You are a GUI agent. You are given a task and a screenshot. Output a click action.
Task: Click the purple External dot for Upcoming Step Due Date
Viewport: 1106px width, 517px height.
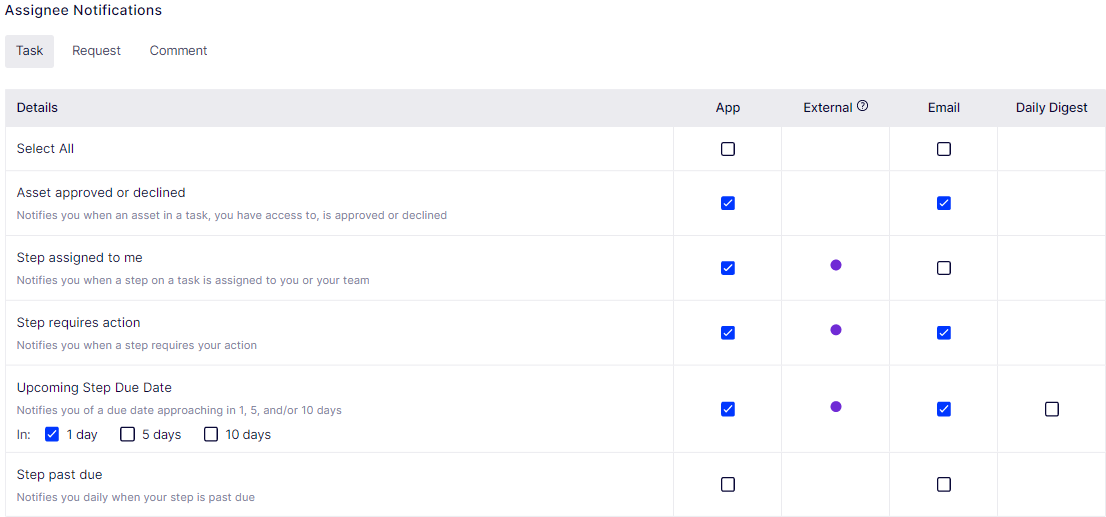click(x=836, y=406)
